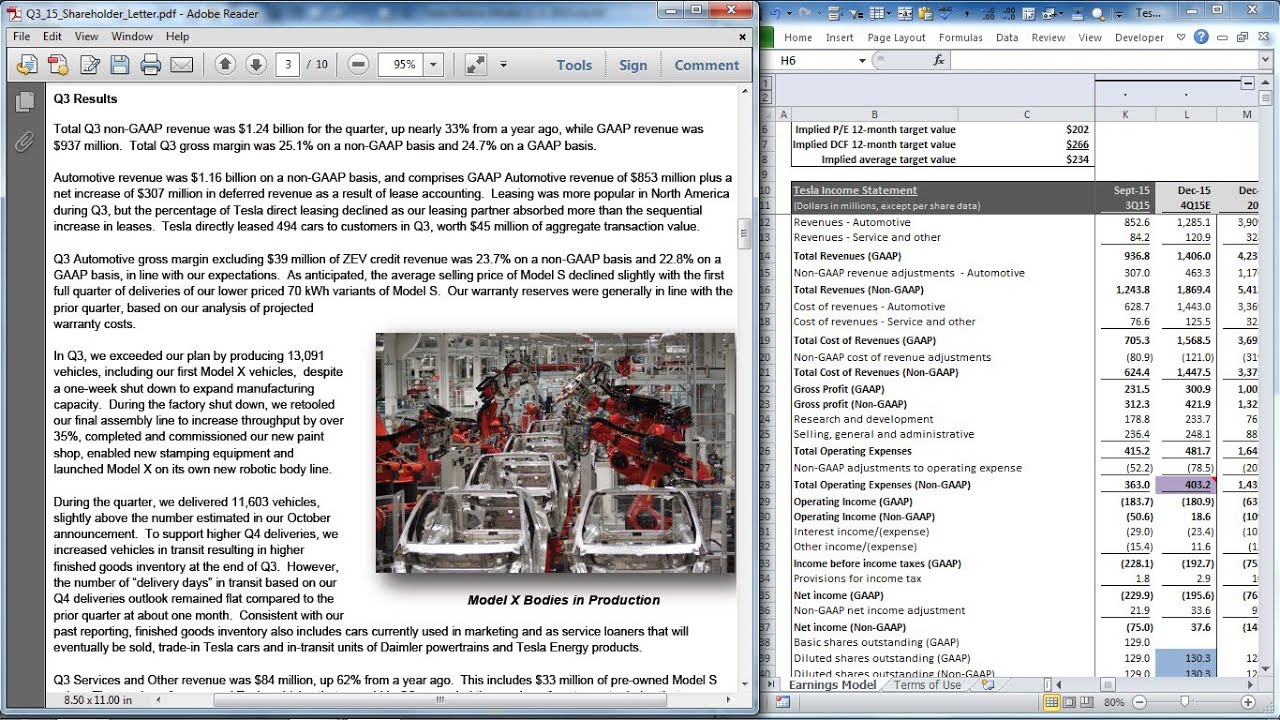This screenshot has width=1280, height=720.
Task: Open the Window menu in Adobe Reader
Action: (x=132, y=36)
